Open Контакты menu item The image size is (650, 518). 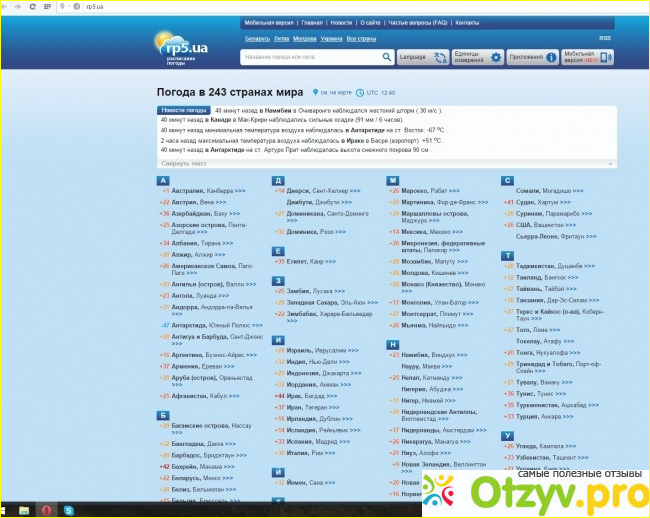[467, 23]
